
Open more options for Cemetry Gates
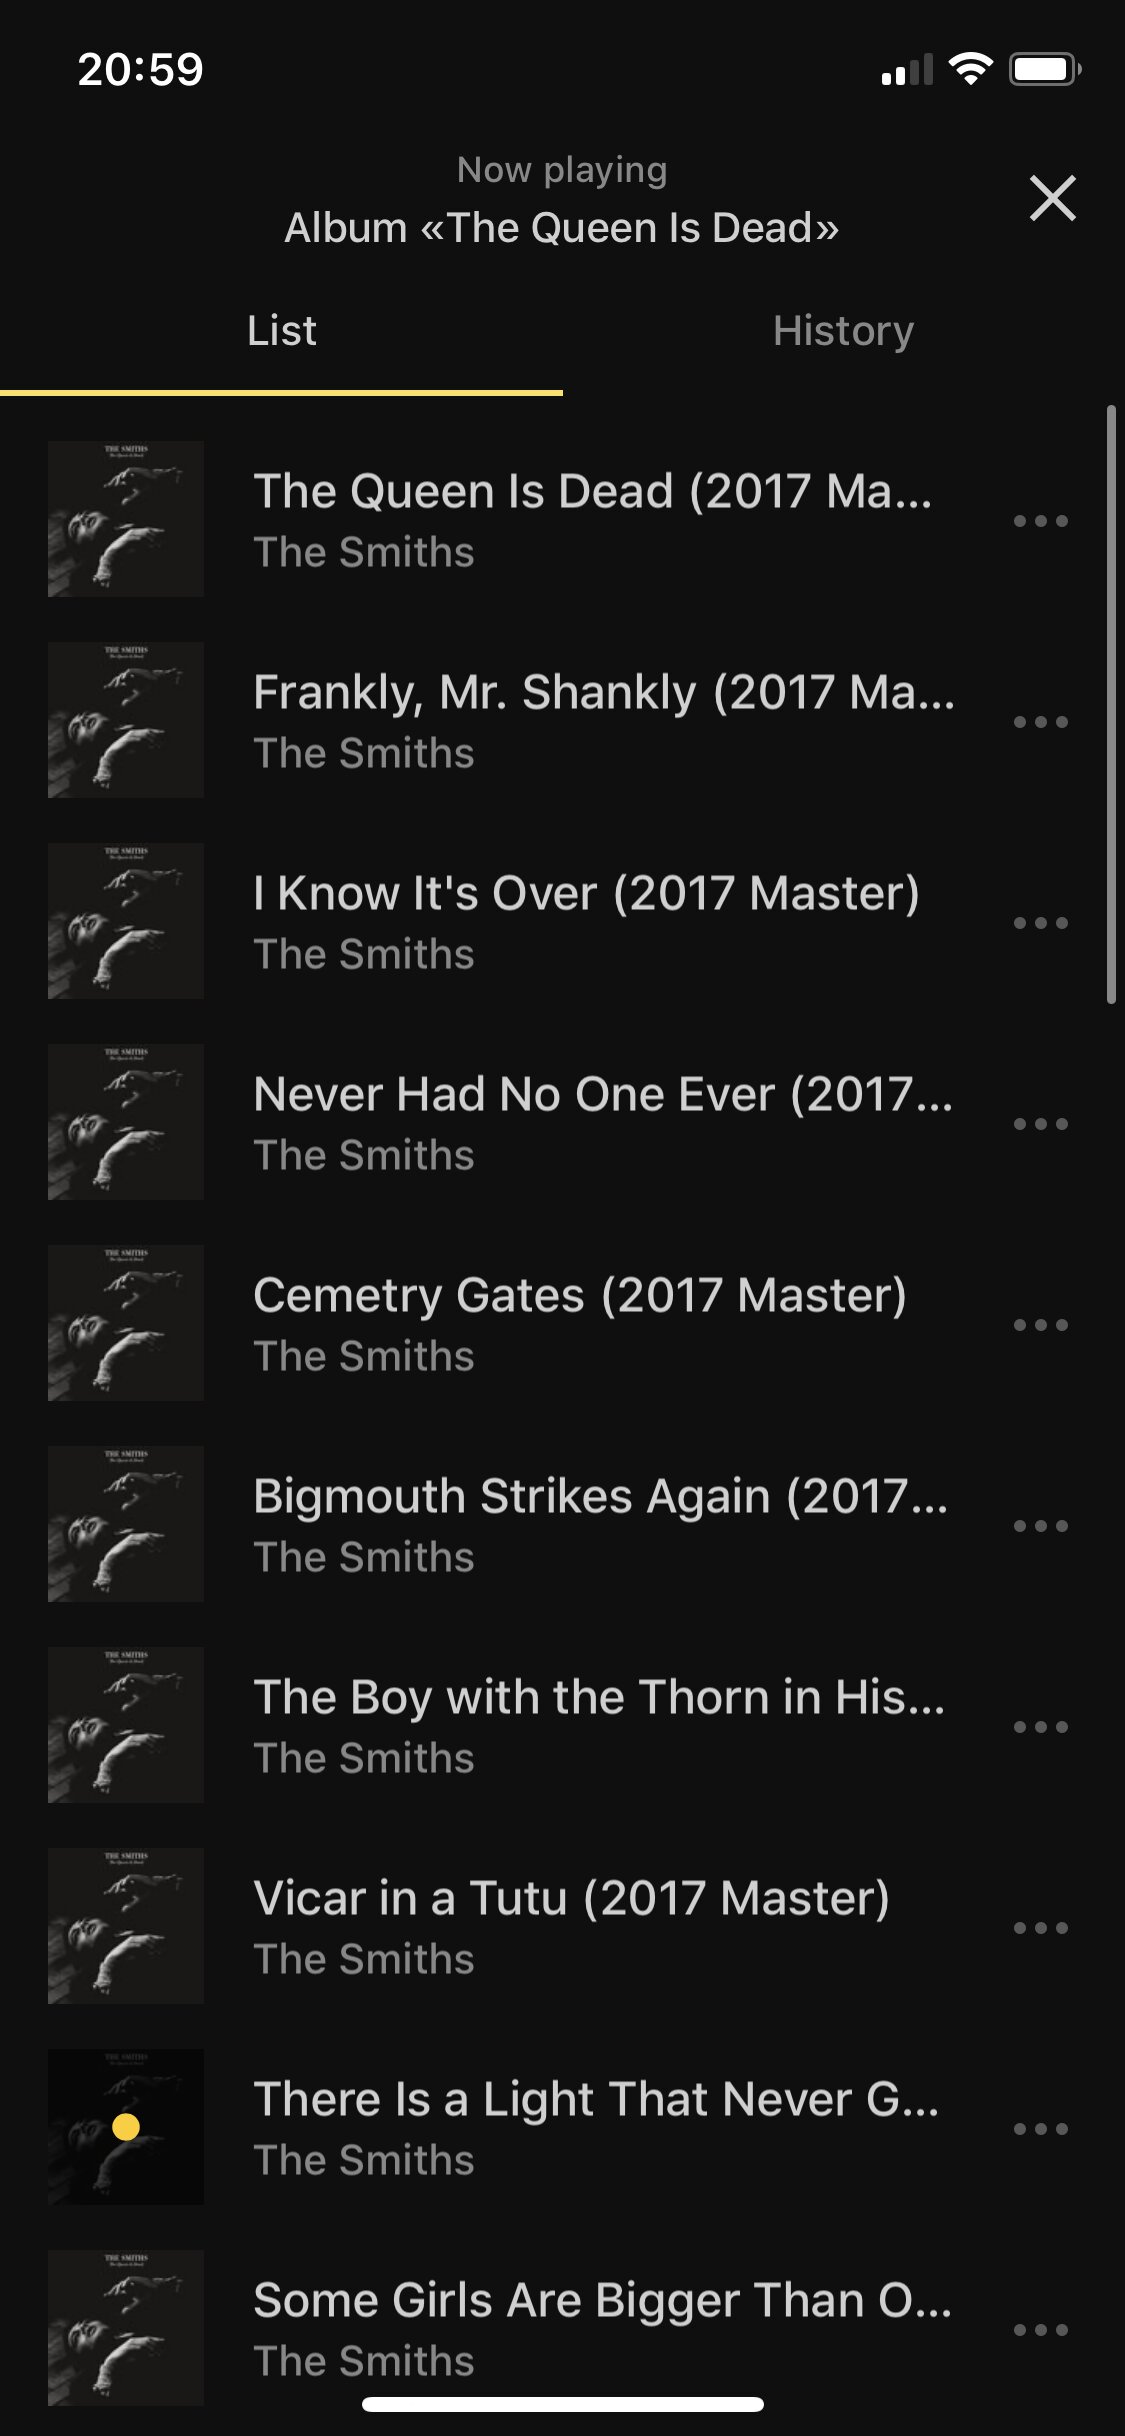[x=1041, y=1325]
